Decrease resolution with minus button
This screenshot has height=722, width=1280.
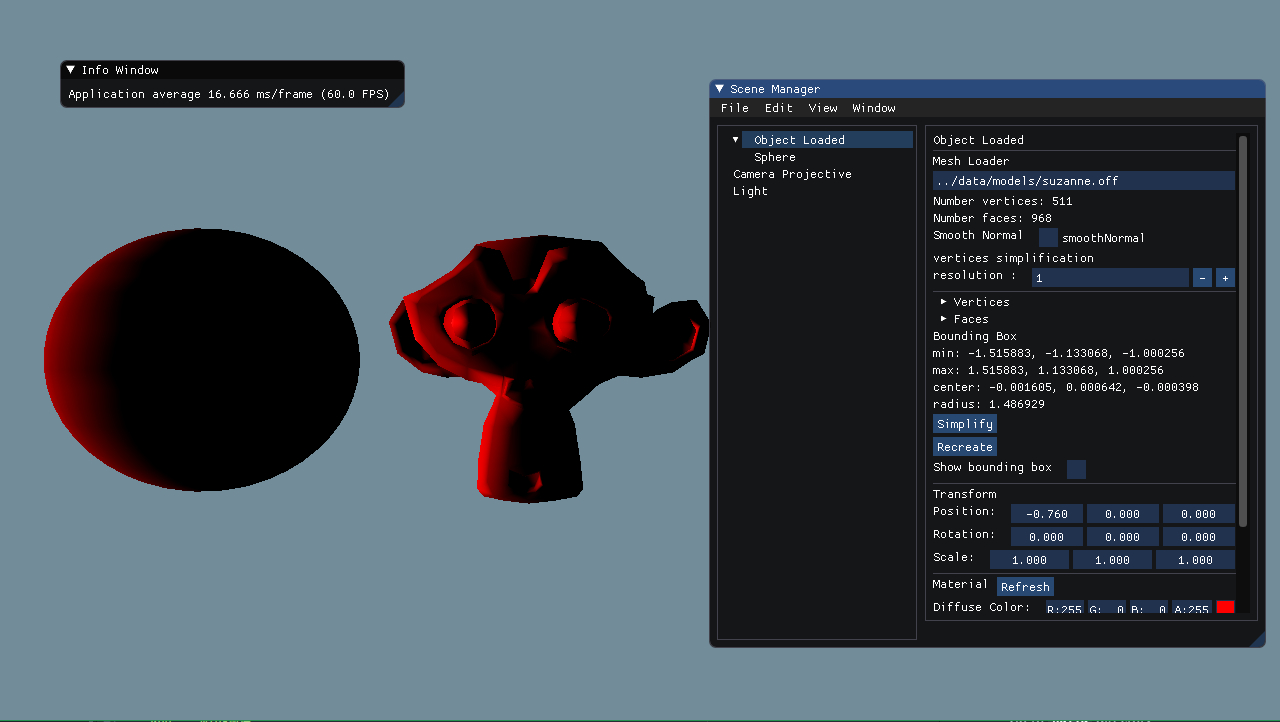click(x=1203, y=277)
